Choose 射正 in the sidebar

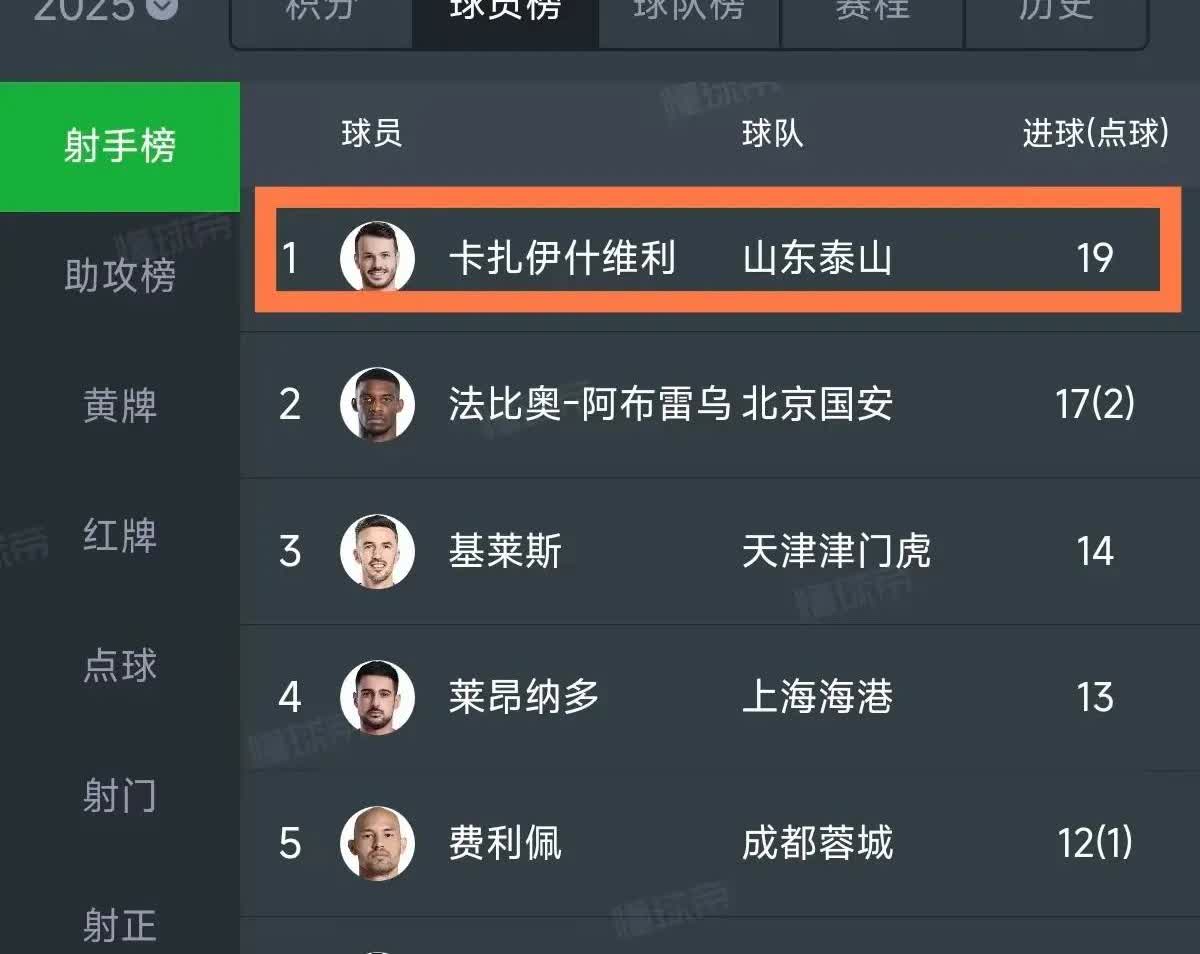point(120,926)
